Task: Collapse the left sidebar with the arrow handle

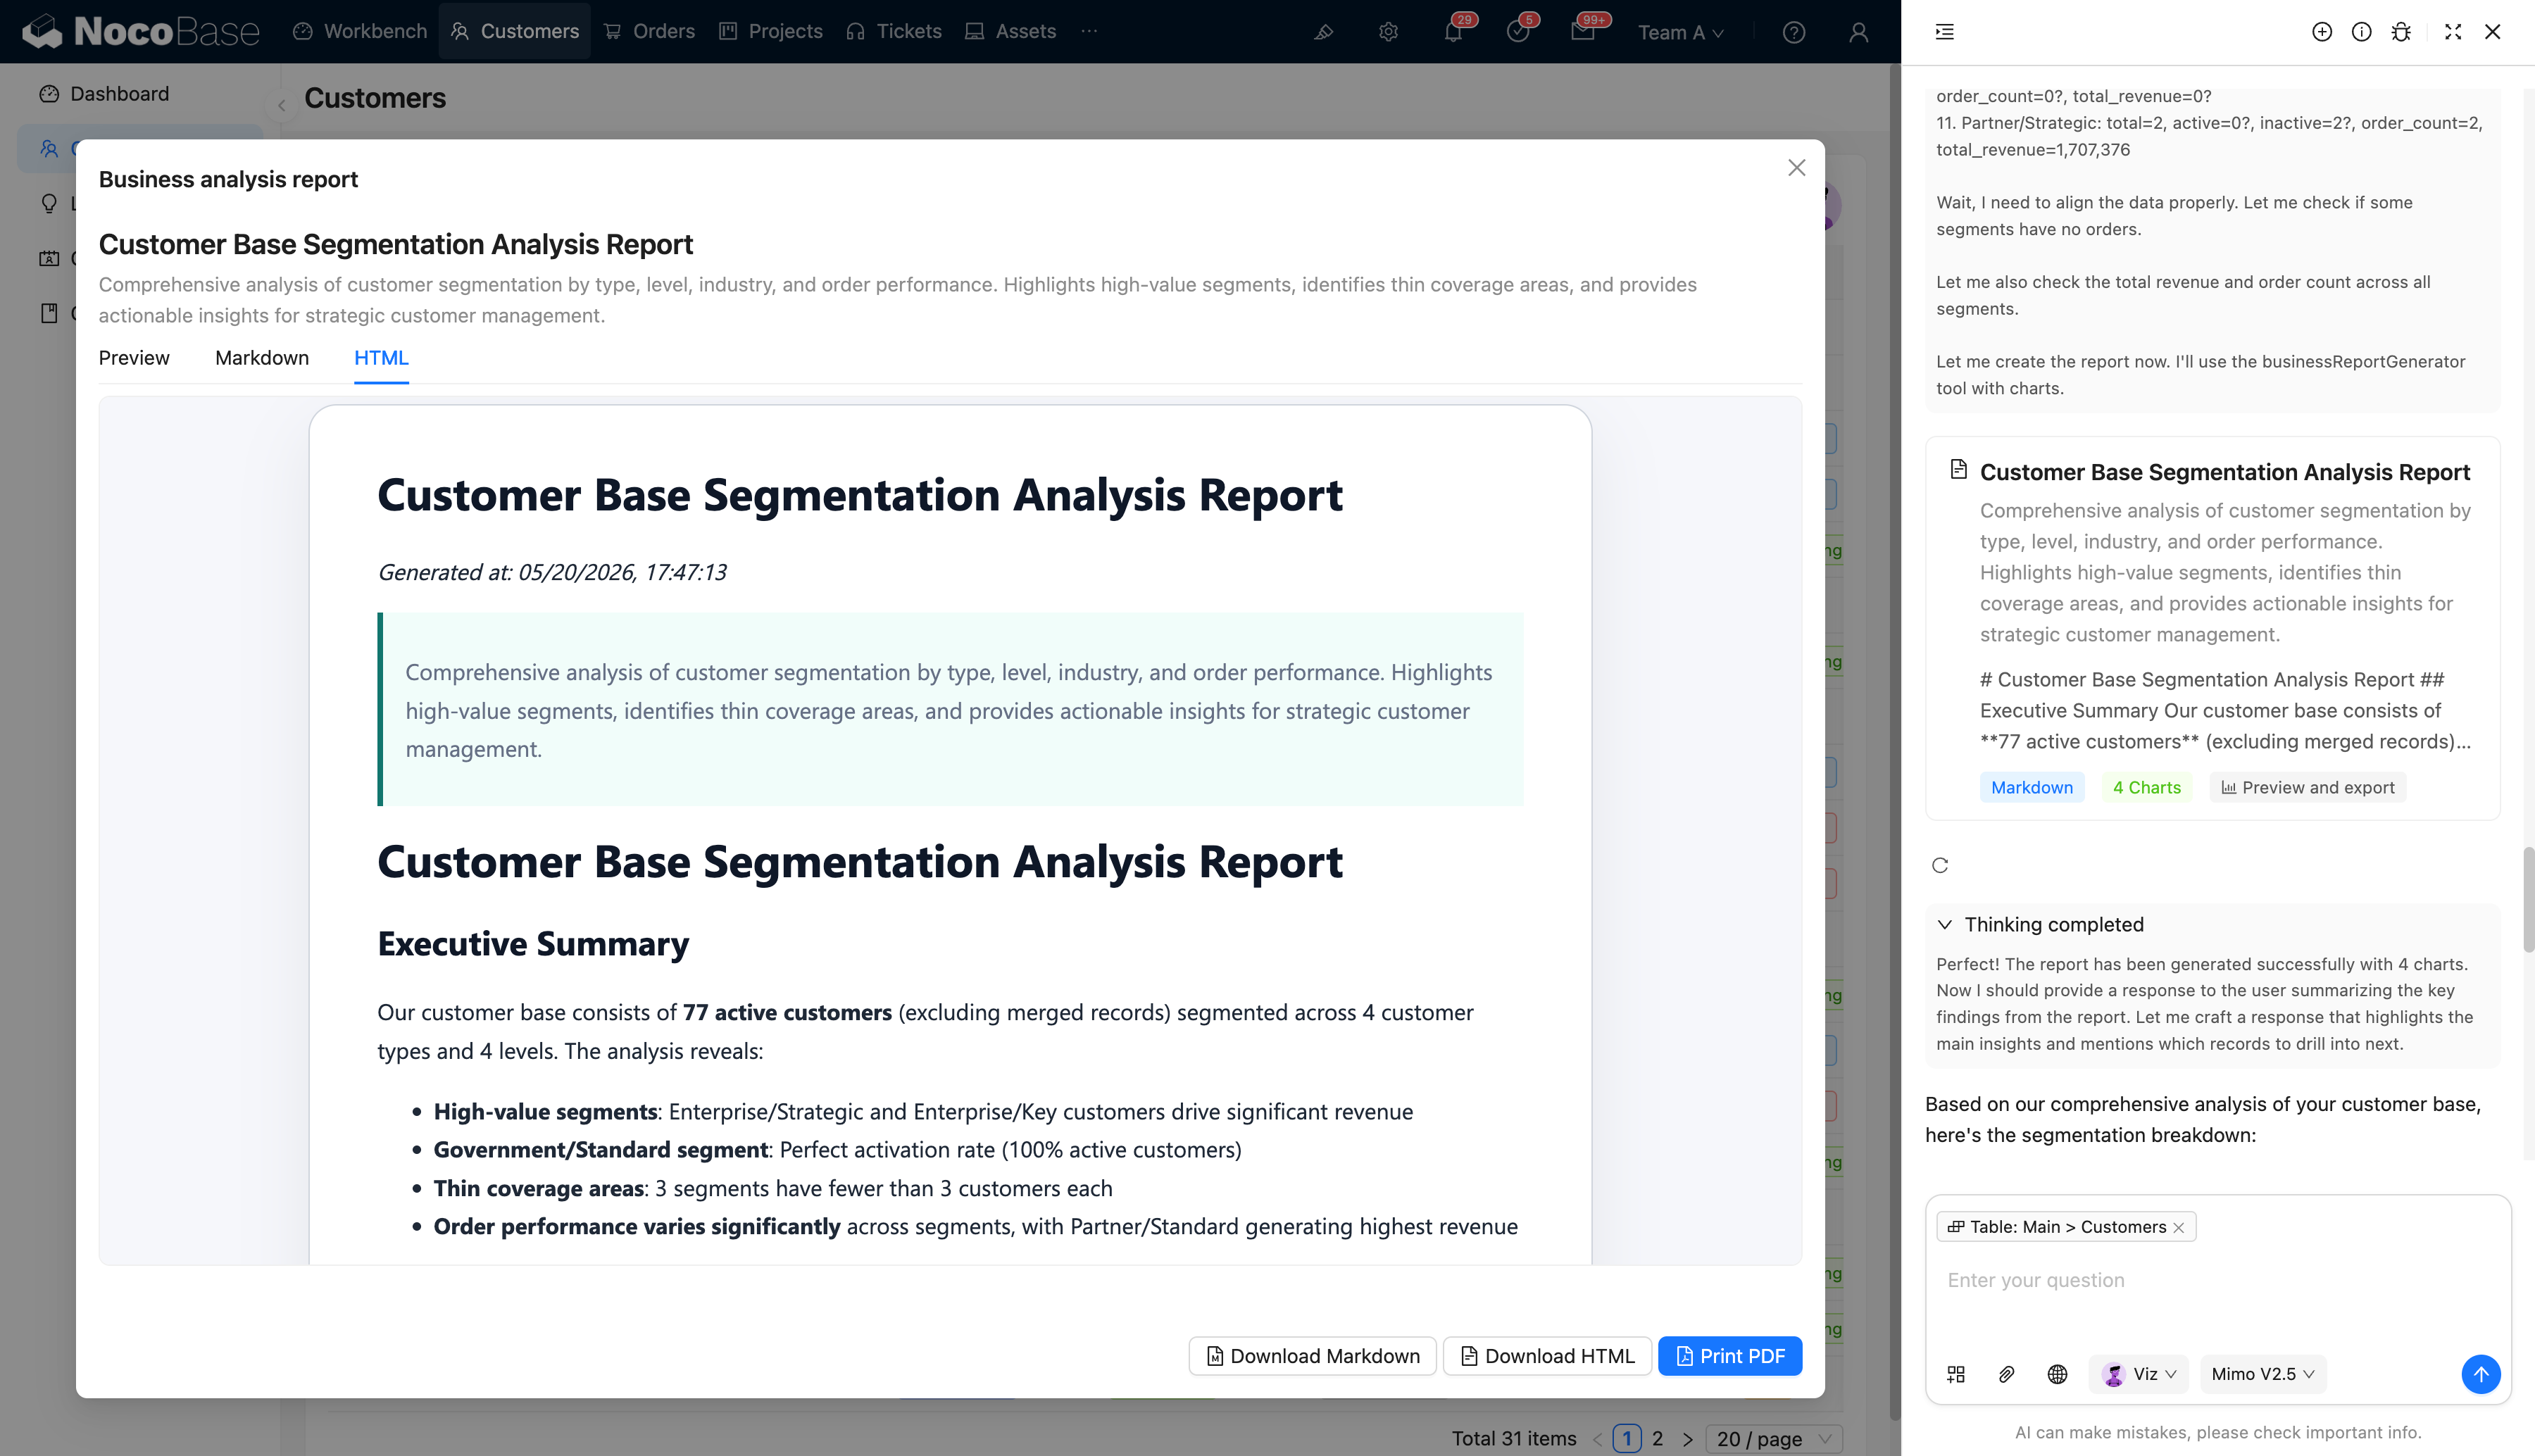Action: coord(281,105)
